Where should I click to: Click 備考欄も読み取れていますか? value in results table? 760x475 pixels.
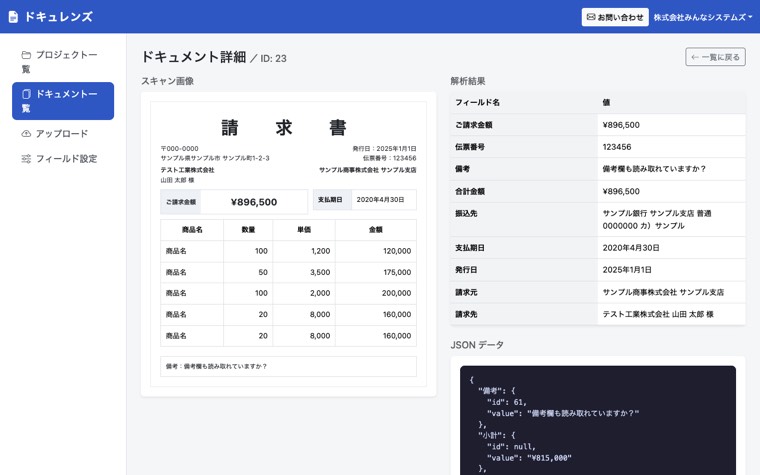pos(654,169)
